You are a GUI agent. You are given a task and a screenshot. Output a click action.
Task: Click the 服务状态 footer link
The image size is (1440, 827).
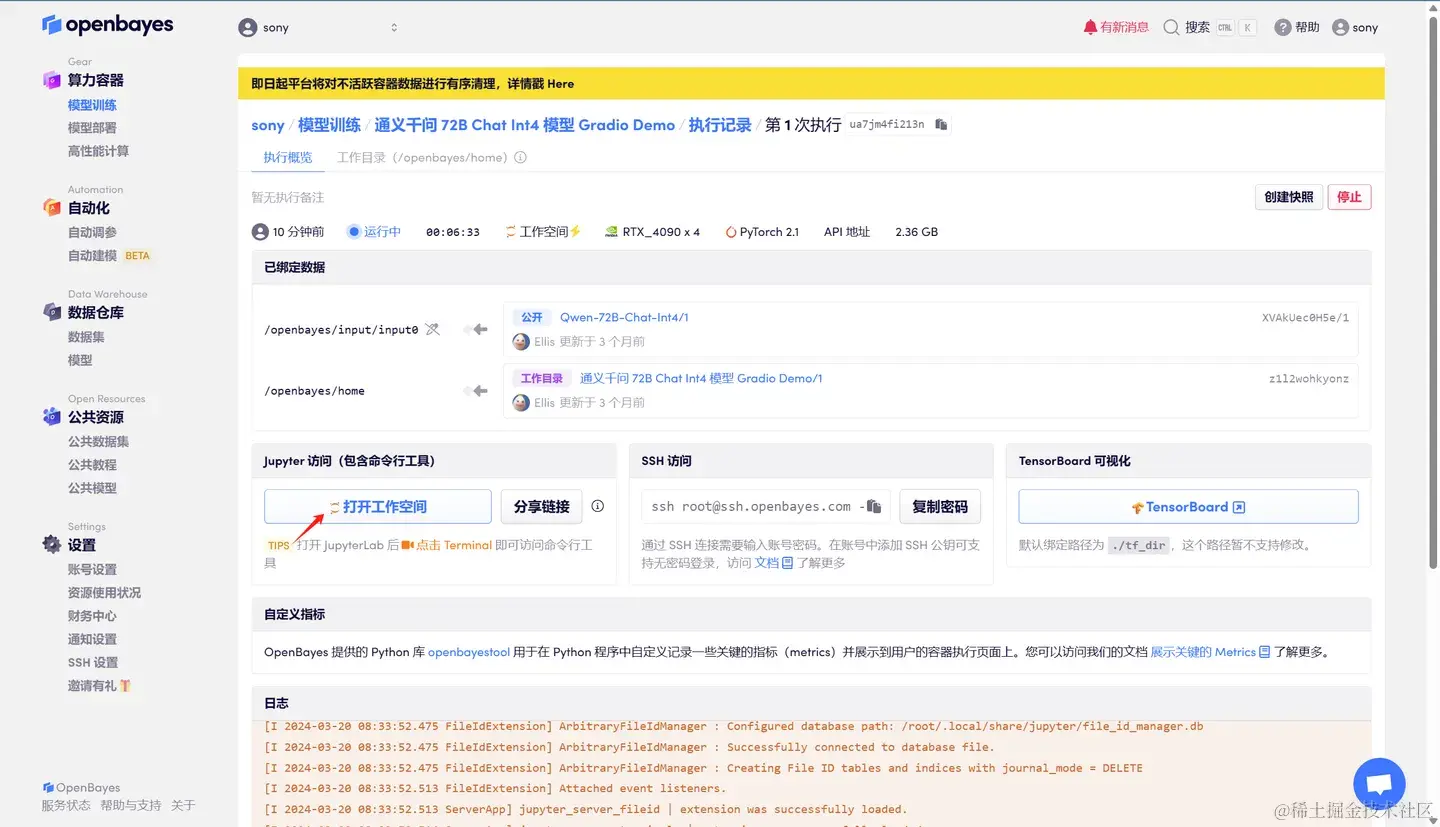(x=66, y=806)
